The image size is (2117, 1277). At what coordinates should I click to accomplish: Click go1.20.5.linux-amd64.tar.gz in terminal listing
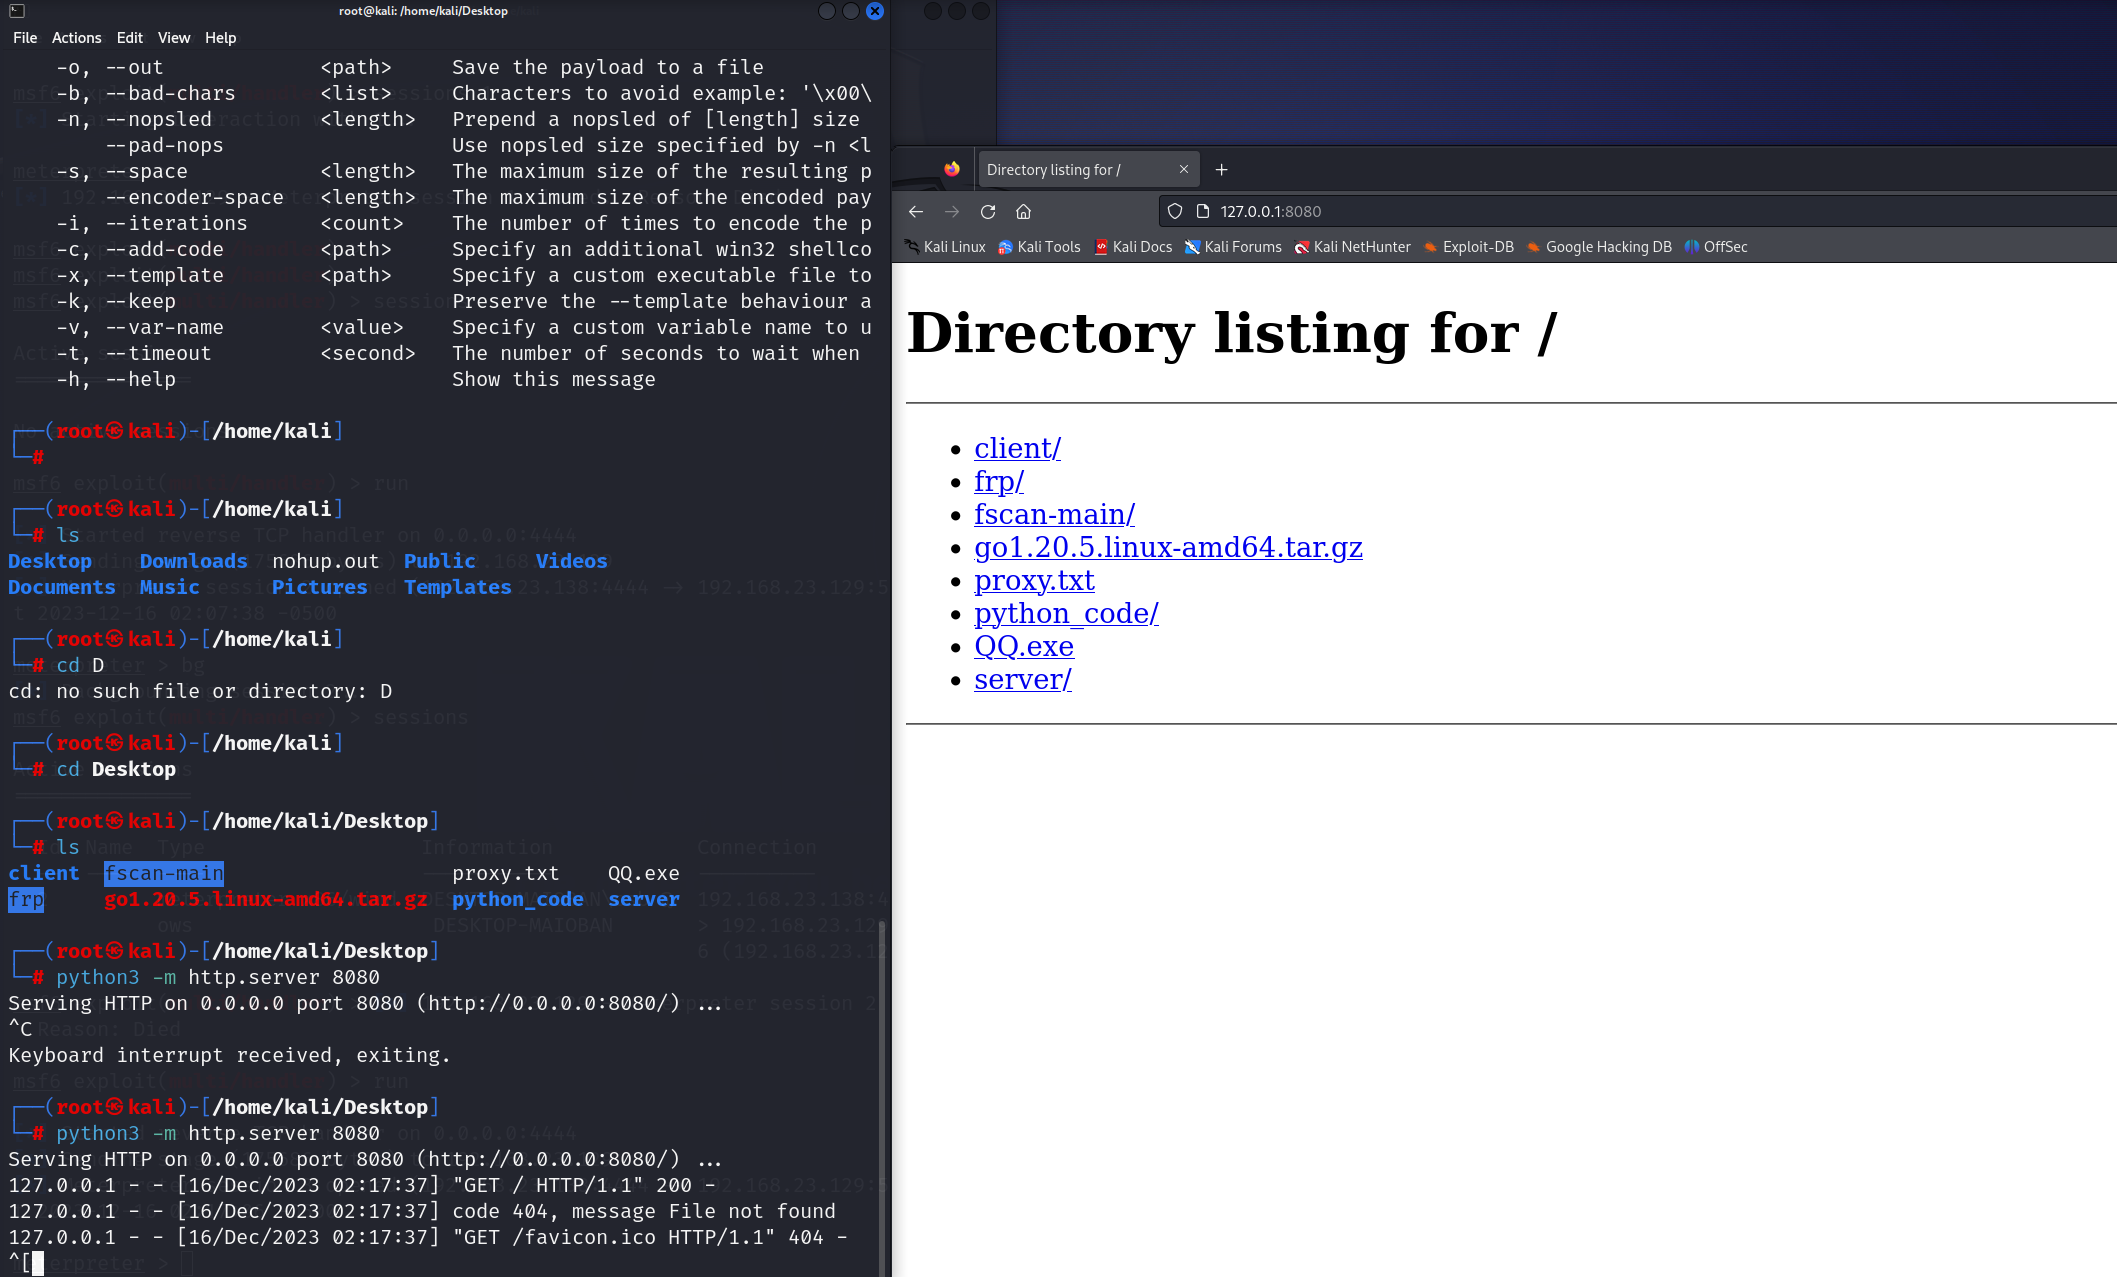(x=266, y=899)
